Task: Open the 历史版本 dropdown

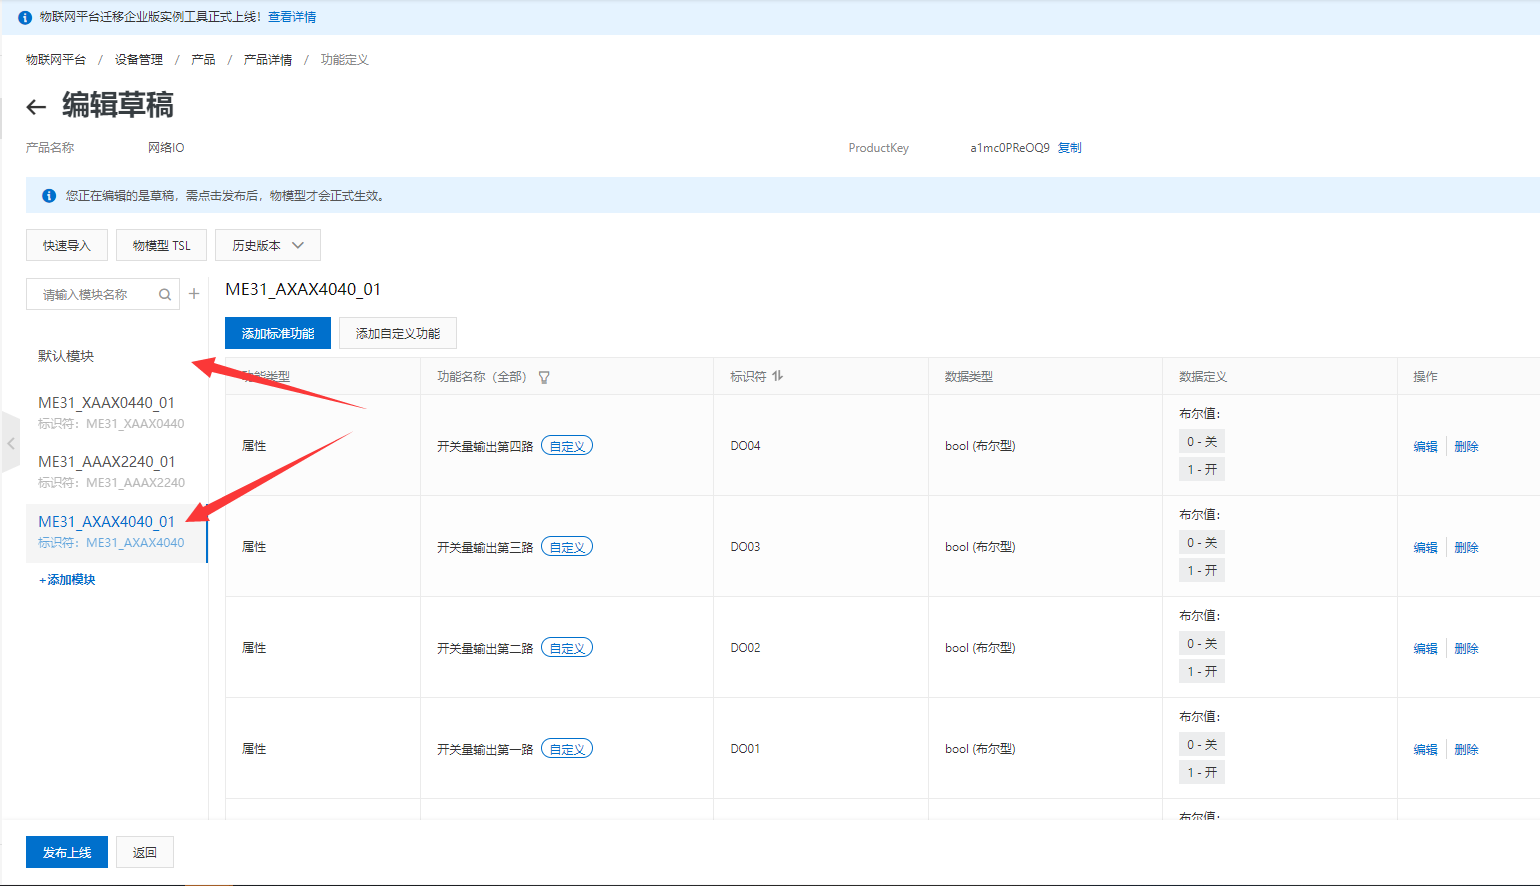Action: (267, 245)
